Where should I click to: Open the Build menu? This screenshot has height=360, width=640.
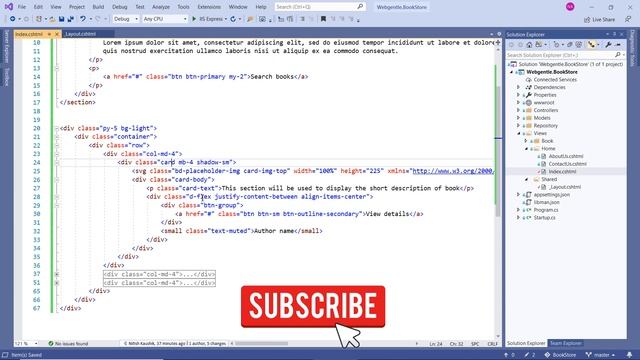pos(98,7)
